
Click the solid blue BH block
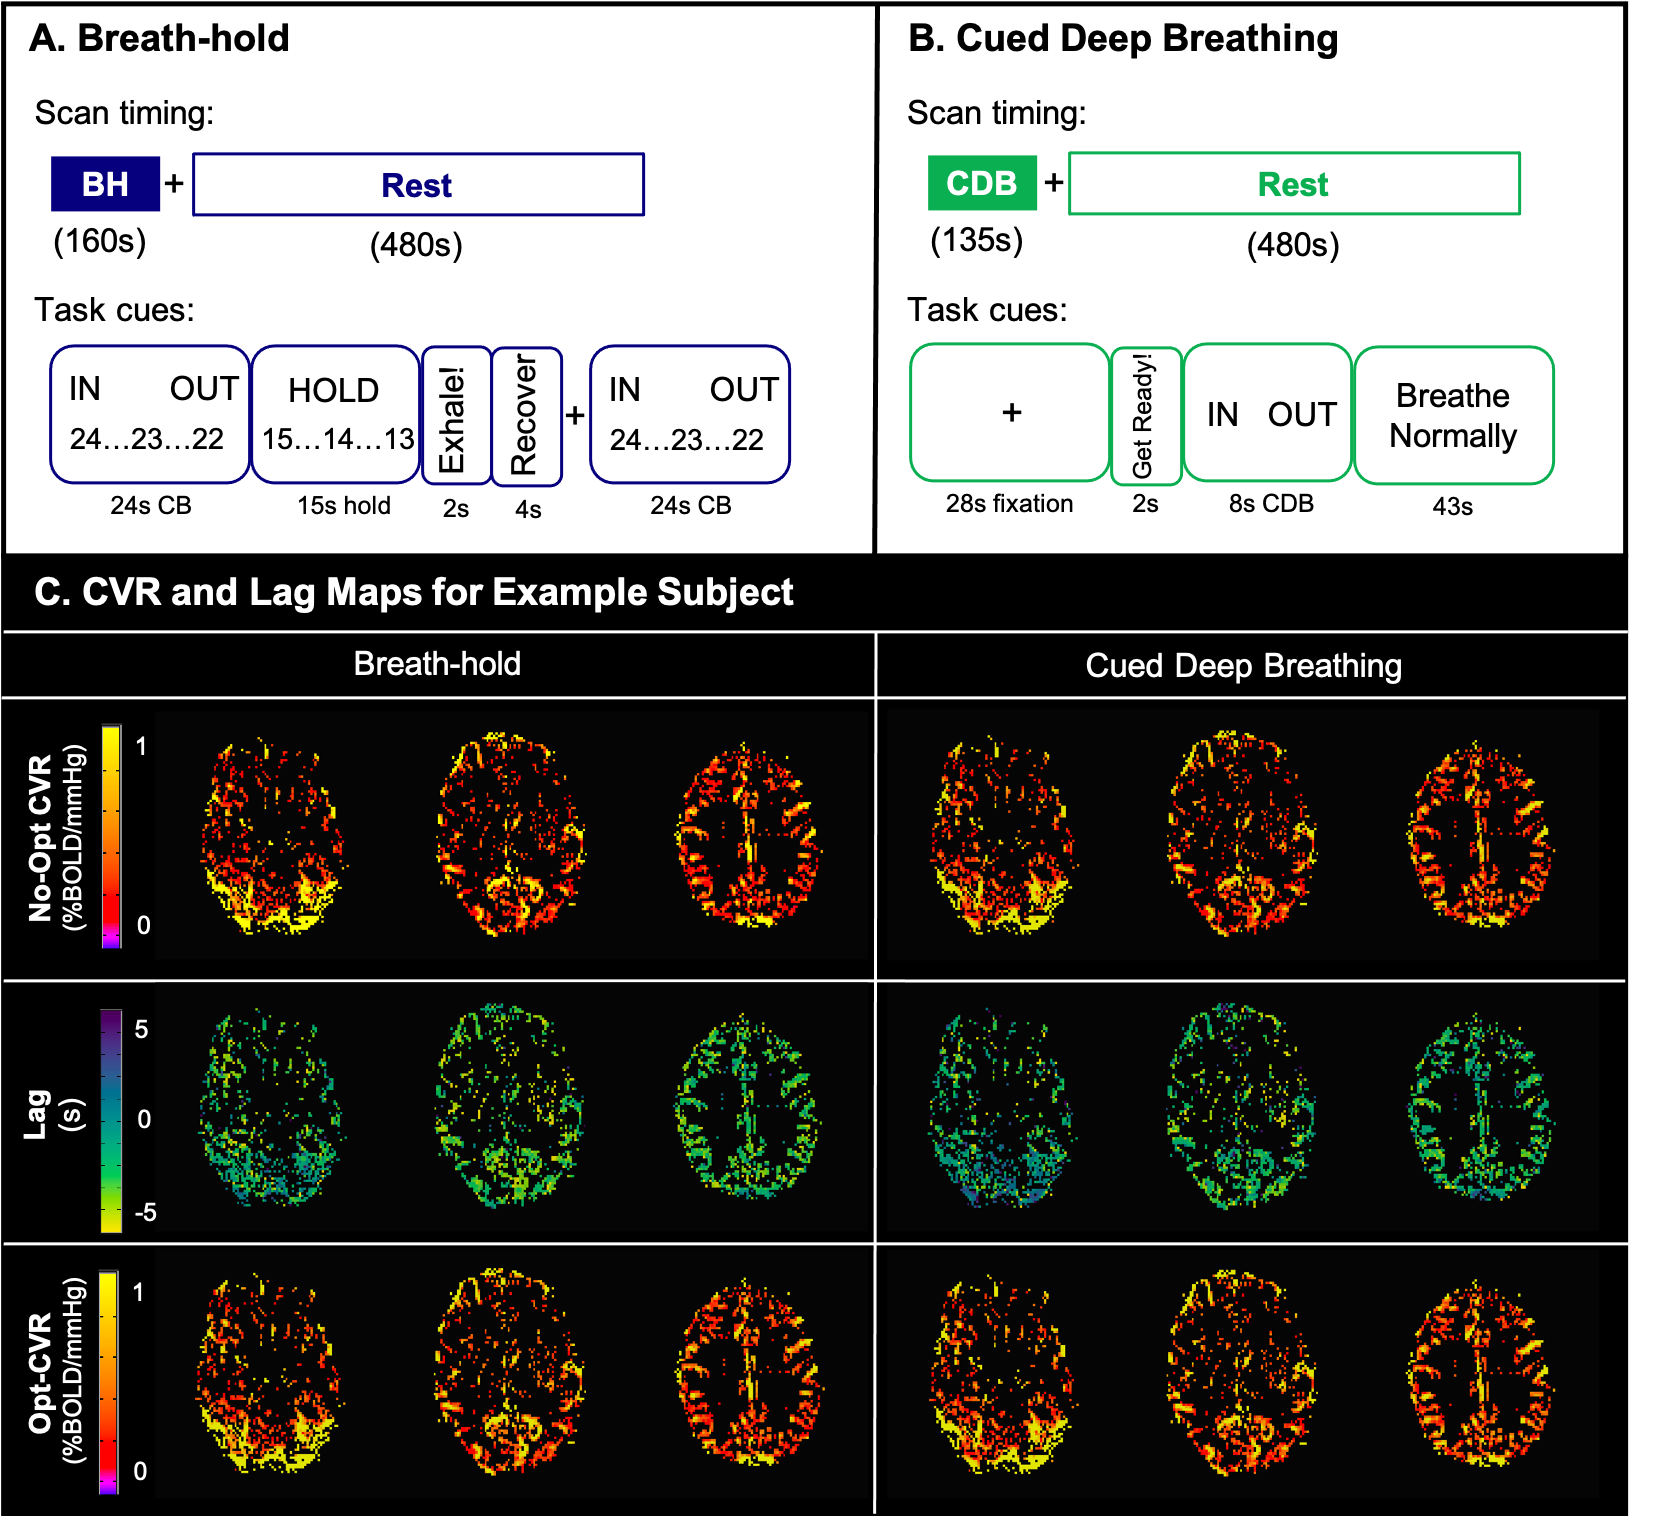tap(105, 184)
